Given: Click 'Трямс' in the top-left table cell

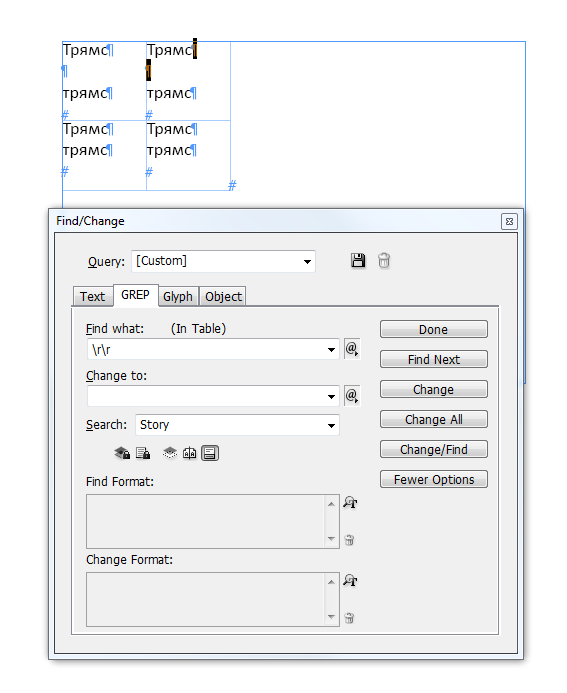Looking at the screenshot, I should (x=85, y=50).
